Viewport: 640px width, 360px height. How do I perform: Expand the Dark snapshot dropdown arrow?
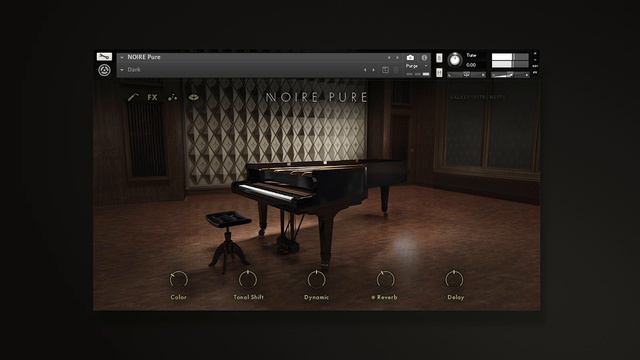[122, 70]
